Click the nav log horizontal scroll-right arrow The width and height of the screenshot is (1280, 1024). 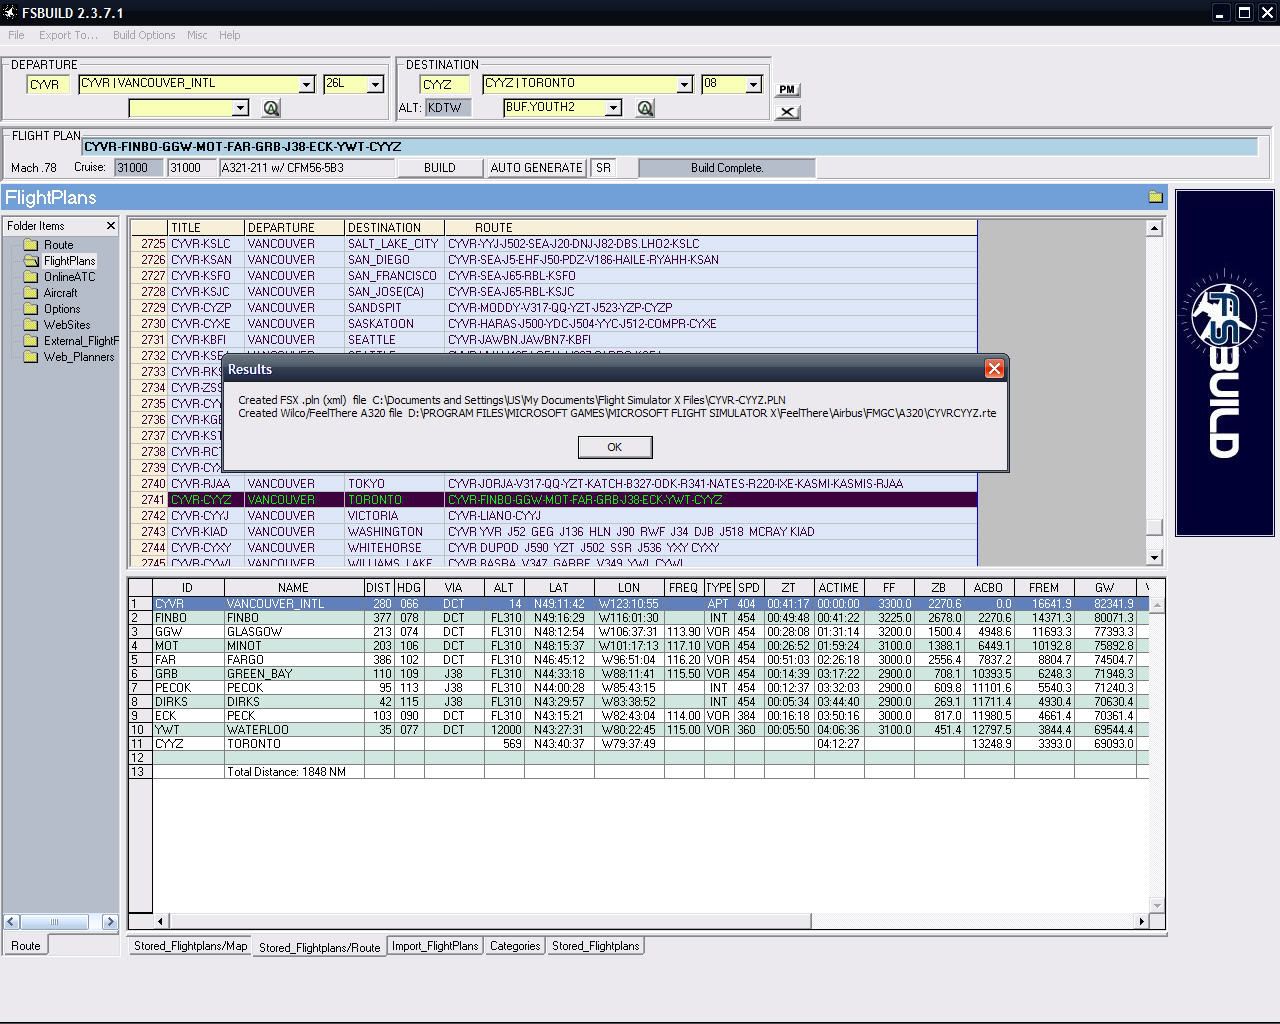coord(1141,921)
